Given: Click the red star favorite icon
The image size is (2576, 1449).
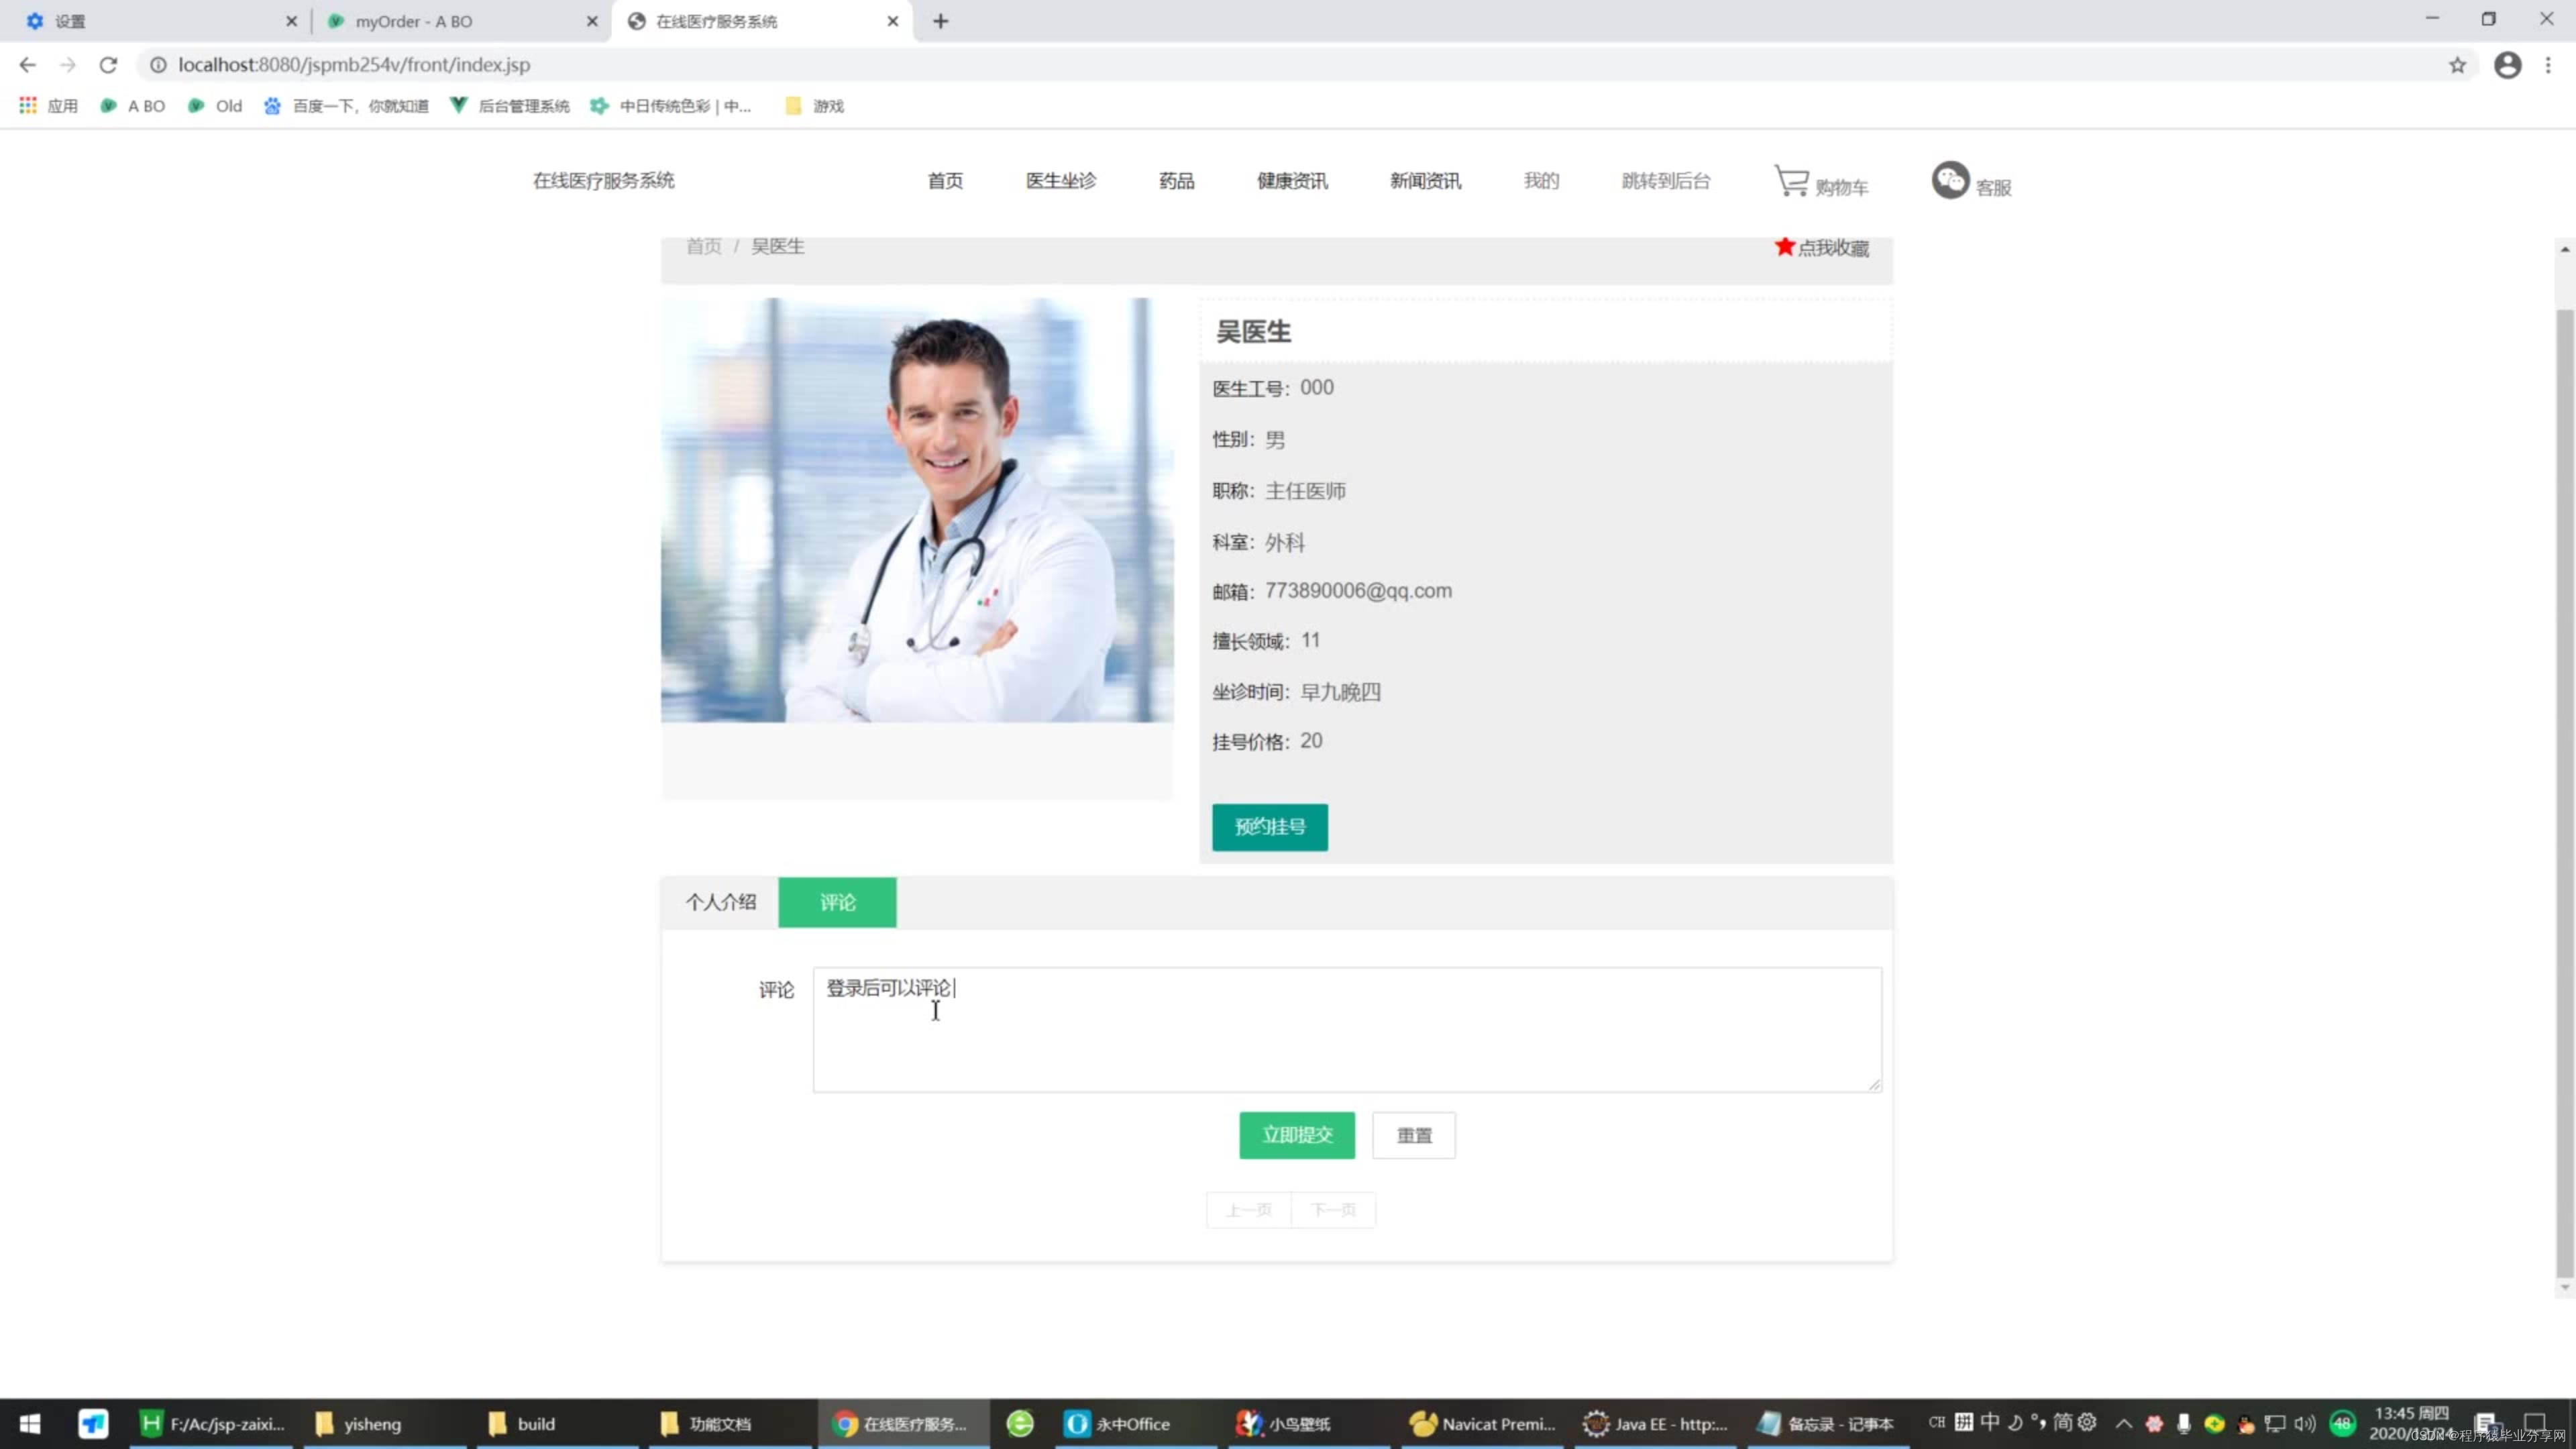Looking at the screenshot, I should coord(1784,246).
